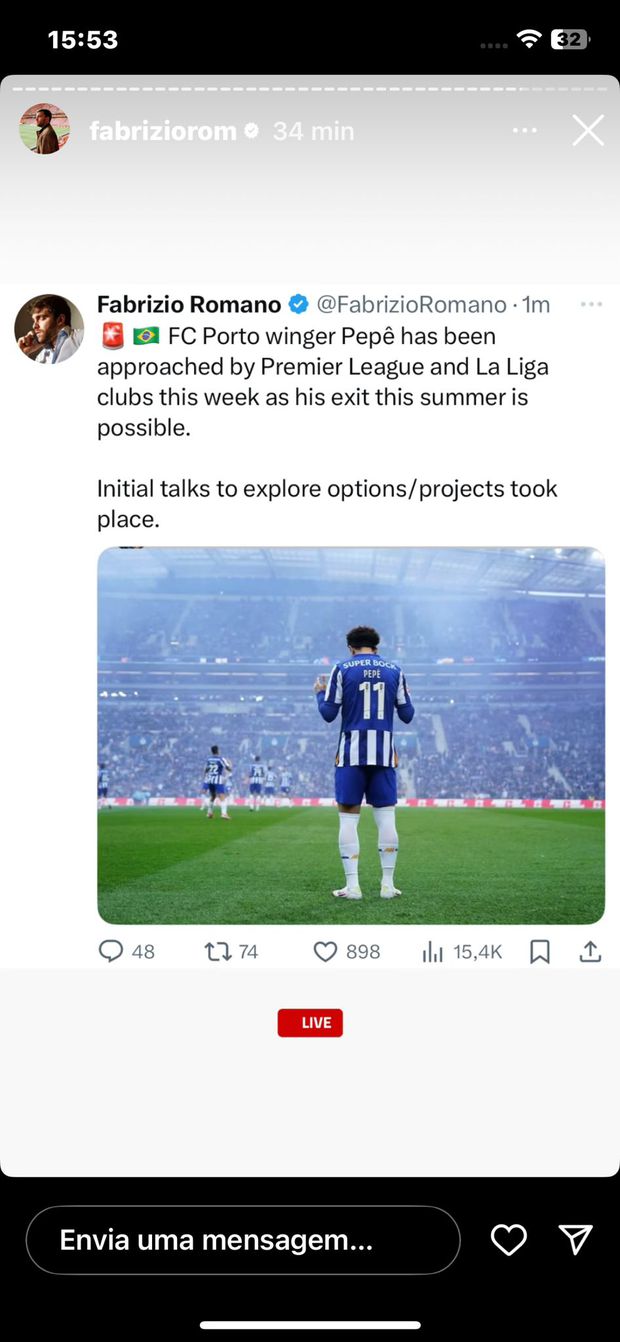Close the story with the X button

[x=588, y=131]
